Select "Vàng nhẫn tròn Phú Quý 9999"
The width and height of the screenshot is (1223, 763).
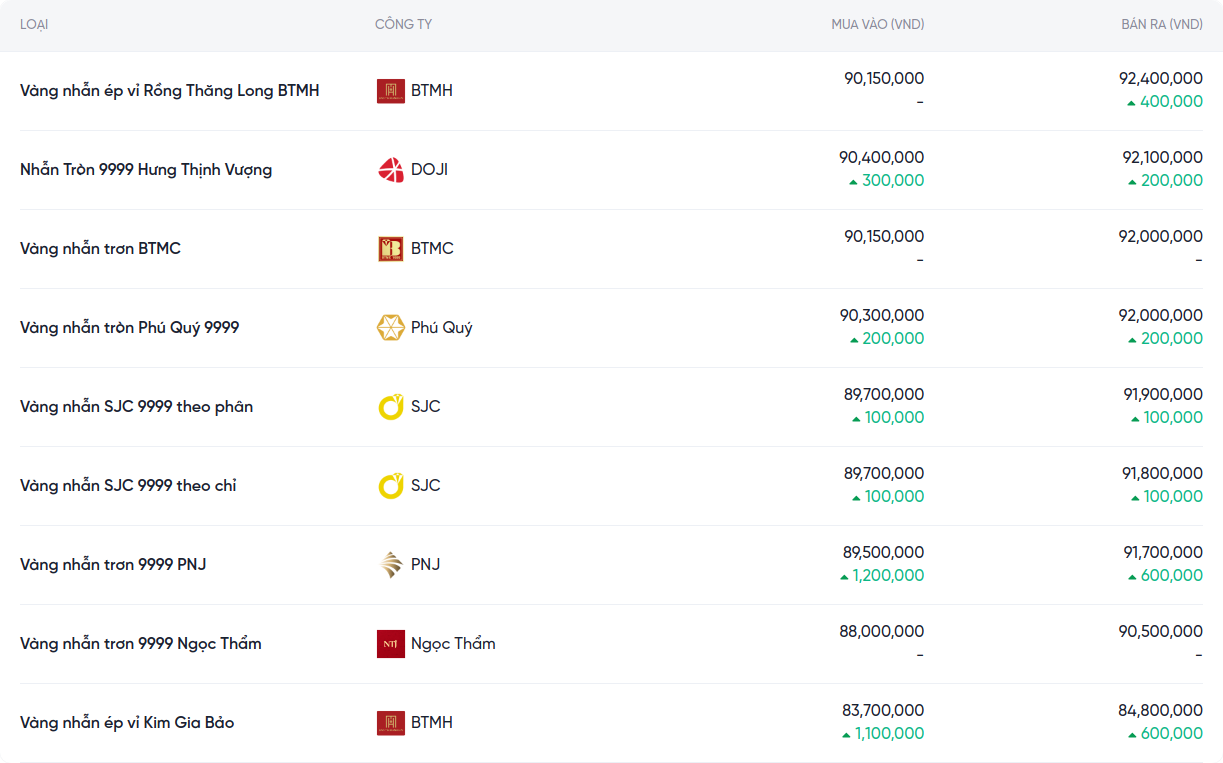click(x=130, y=328)
